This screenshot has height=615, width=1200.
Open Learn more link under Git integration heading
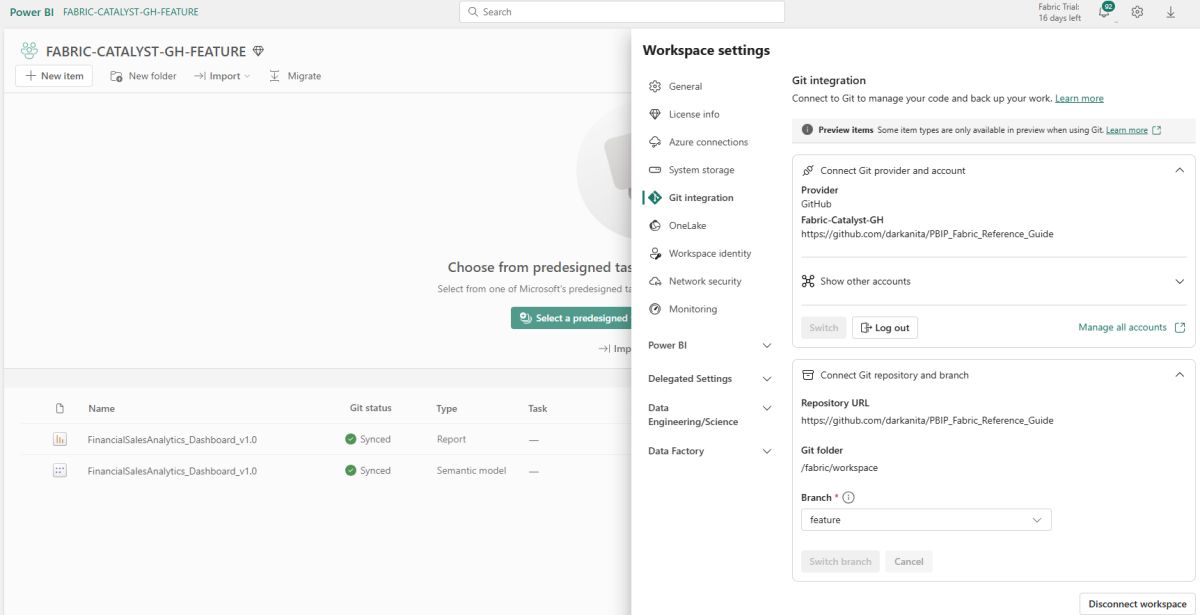coord(1079,99)
